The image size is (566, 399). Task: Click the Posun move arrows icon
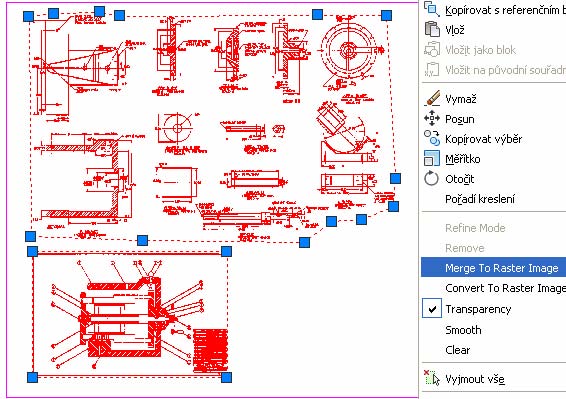click(x=432, y=118)
